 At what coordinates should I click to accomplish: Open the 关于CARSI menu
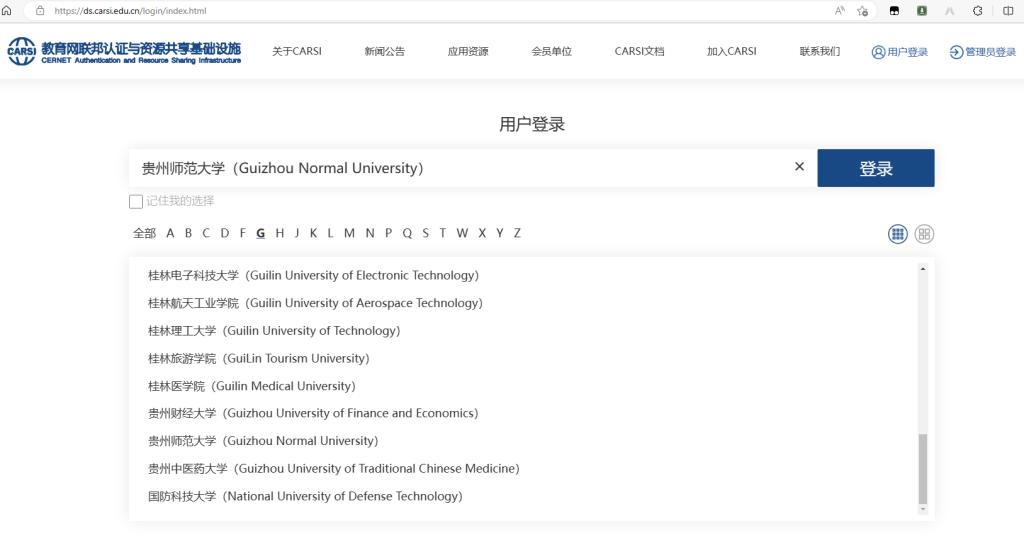[x=297, y=51]
